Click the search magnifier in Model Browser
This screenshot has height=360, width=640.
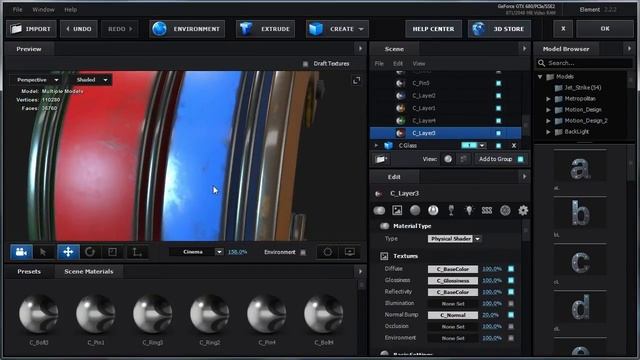[x=542, y=63]
